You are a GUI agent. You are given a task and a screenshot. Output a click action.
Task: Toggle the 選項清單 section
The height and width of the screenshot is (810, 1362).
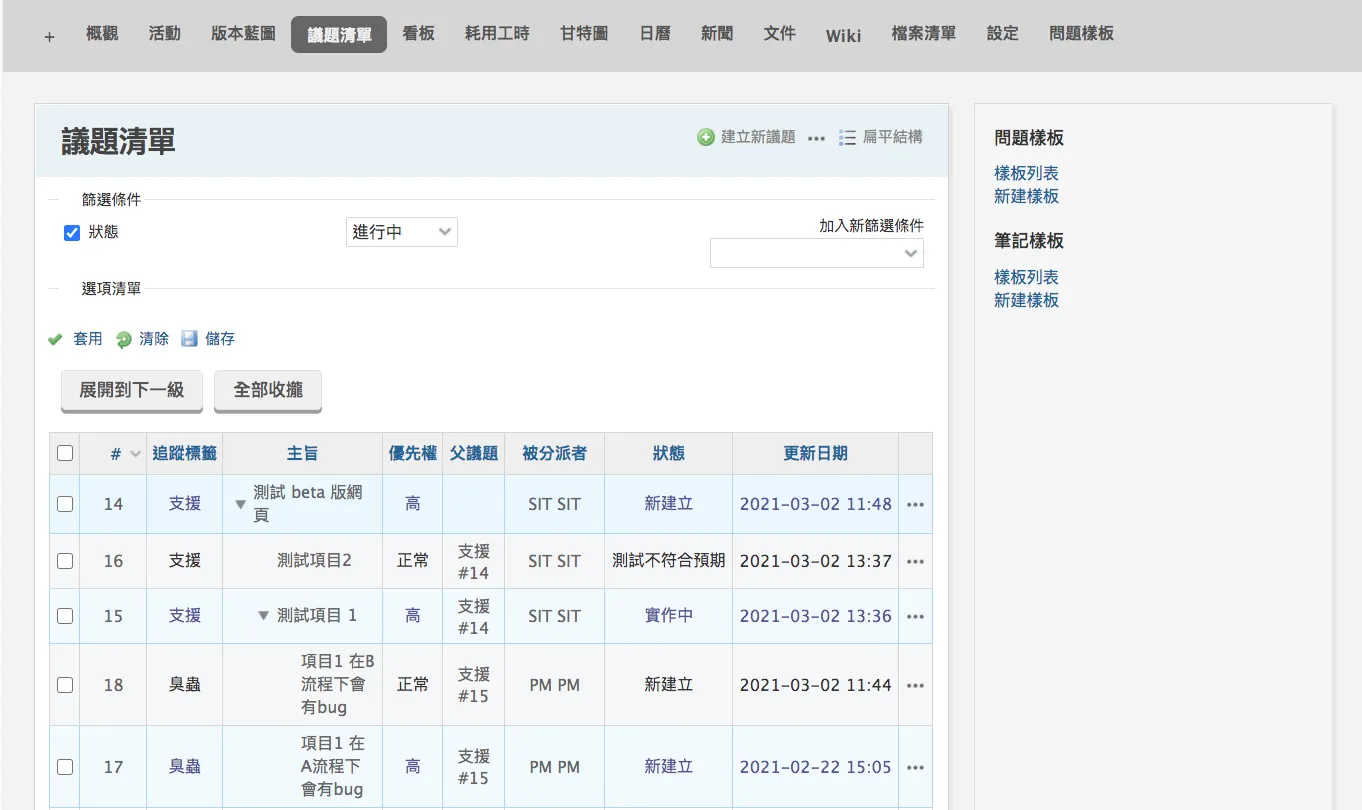pyautogui.click(x=111, y=289)
